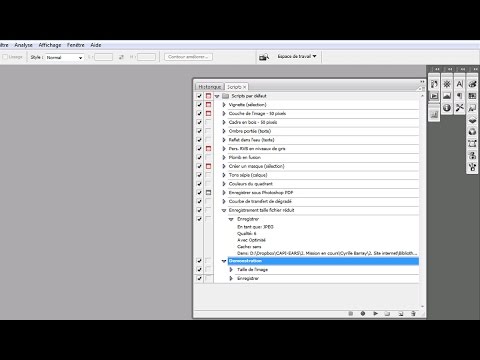Click the Contour amélioré button
Image resolution: width=480 pixels, height=360 pixels.
pos(188,57)
